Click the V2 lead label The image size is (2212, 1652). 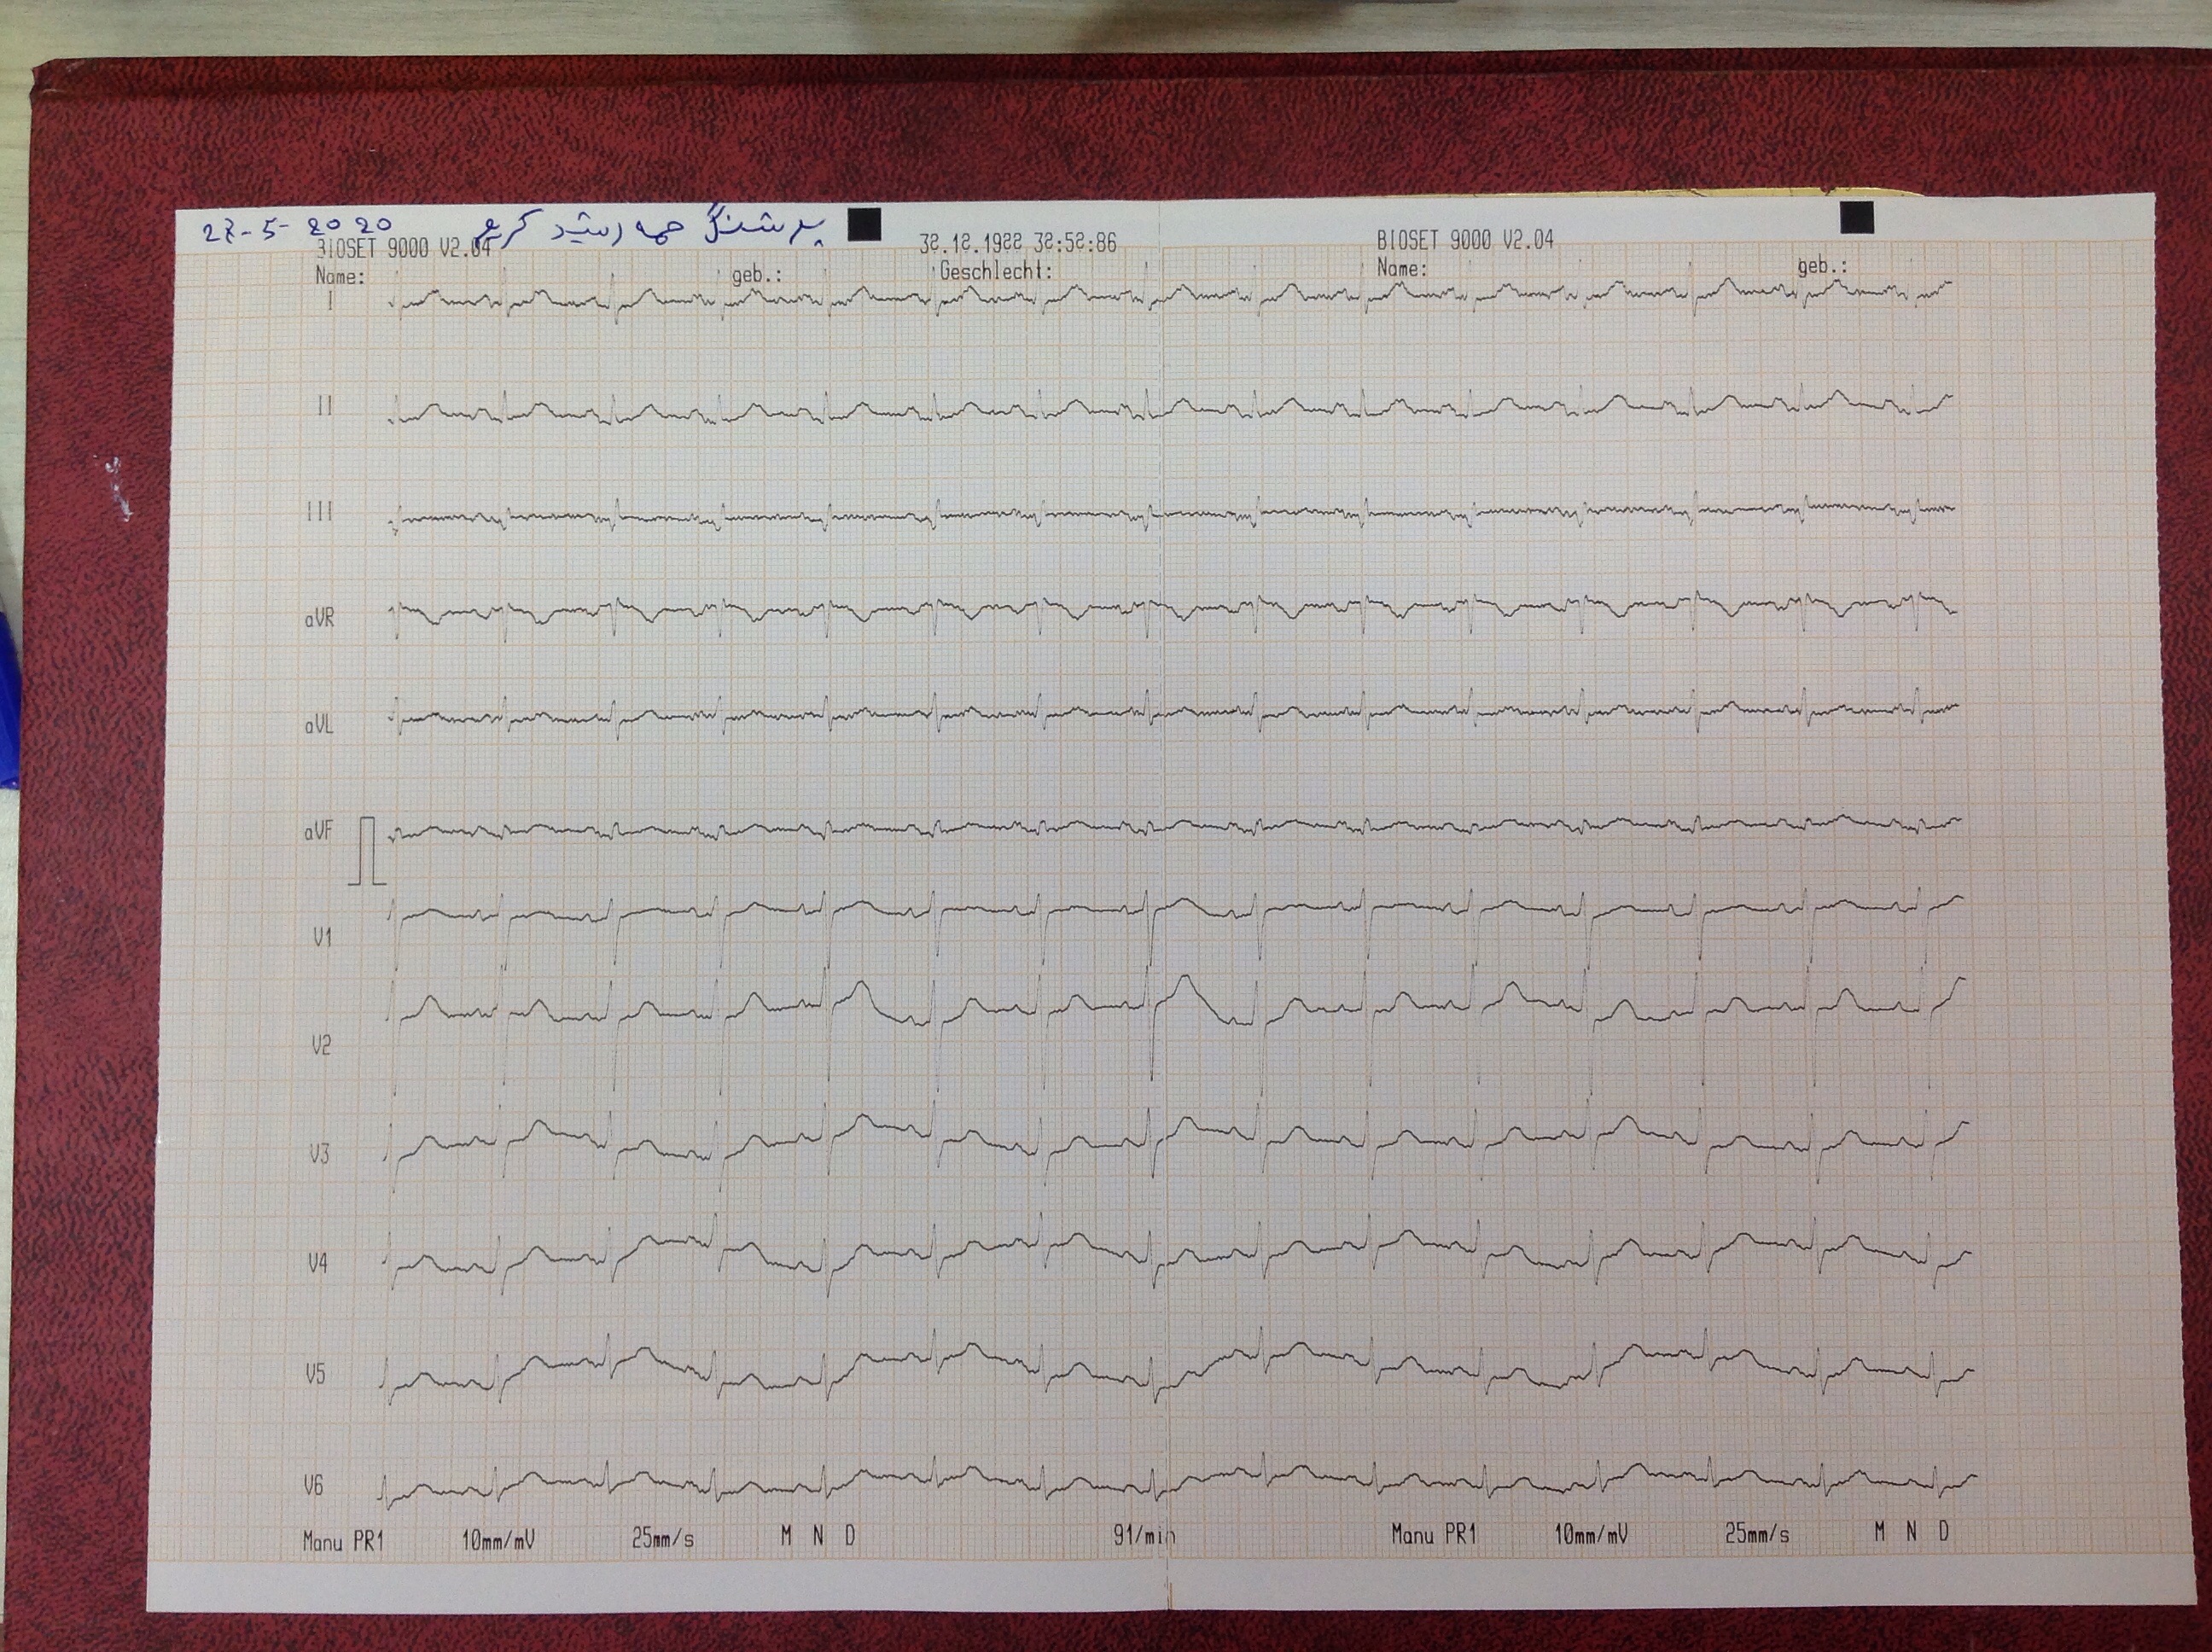click(321, 1046)
